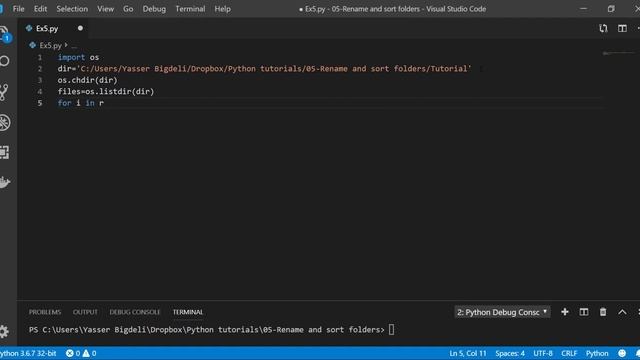Open the Debug menu
The width and height of the screenshot is (640, 360).
coord(154,9)
